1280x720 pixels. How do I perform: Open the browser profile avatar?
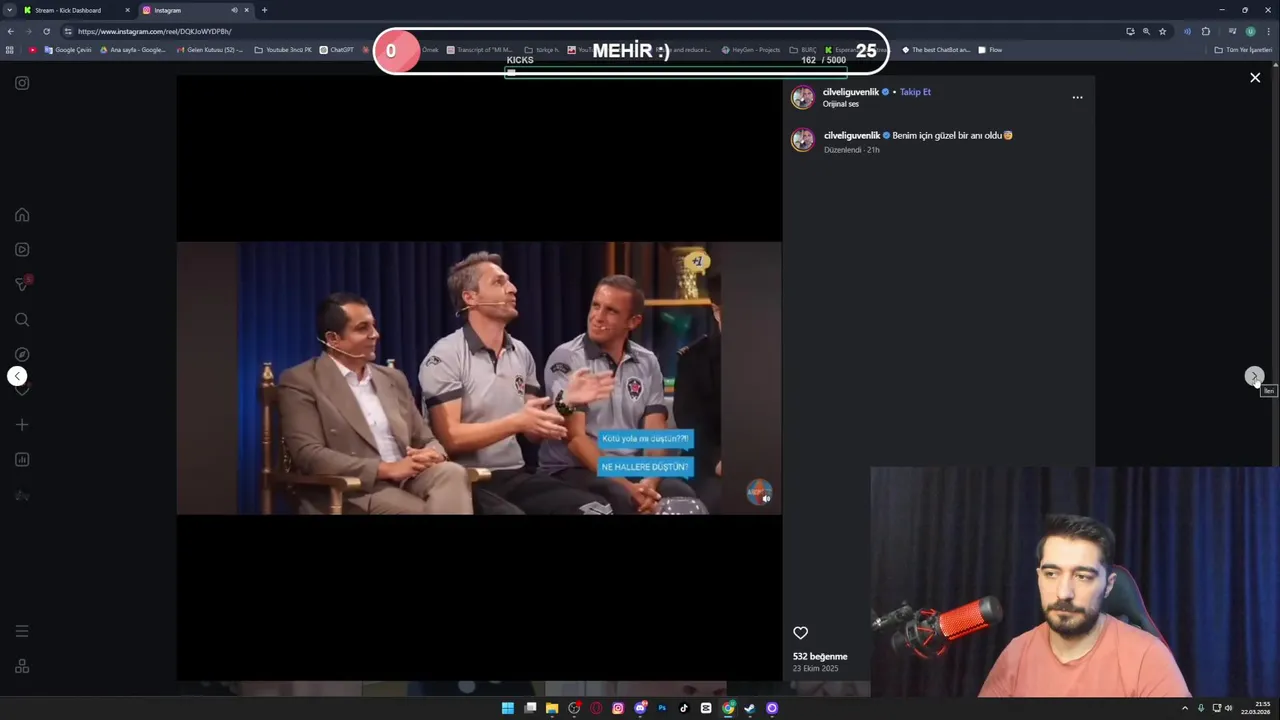click(x=1250, y=31)
